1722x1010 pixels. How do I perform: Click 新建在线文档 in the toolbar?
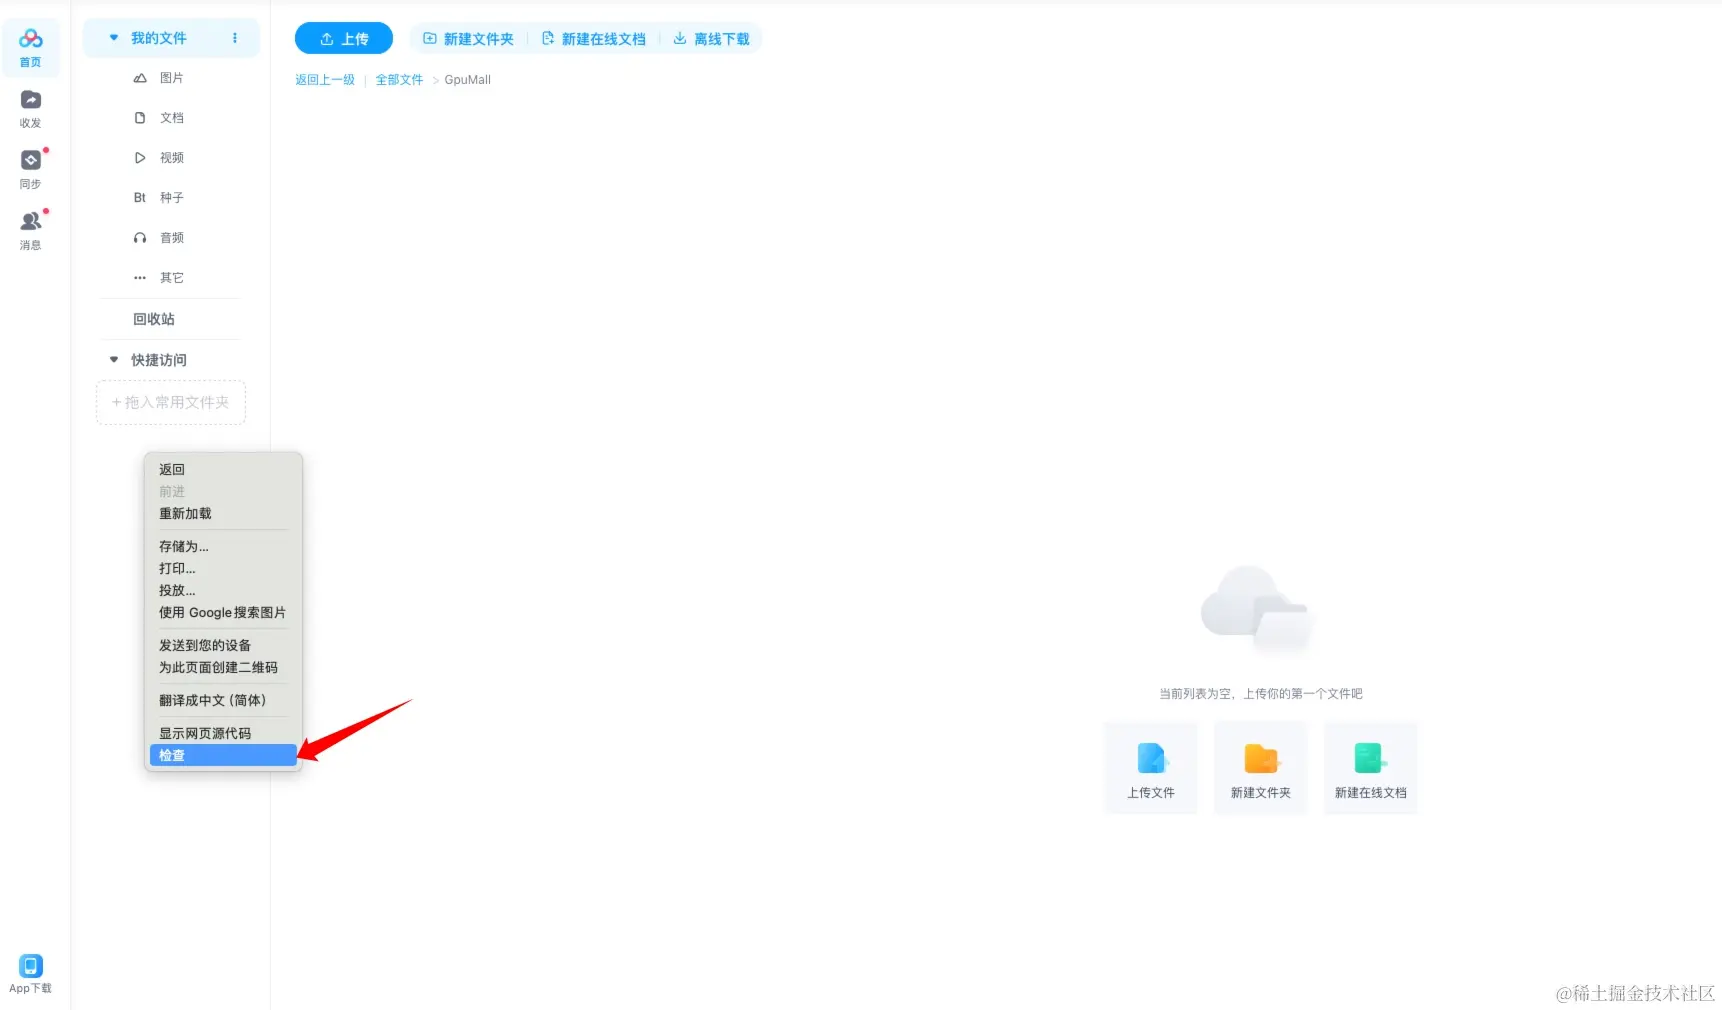(594, 39)
